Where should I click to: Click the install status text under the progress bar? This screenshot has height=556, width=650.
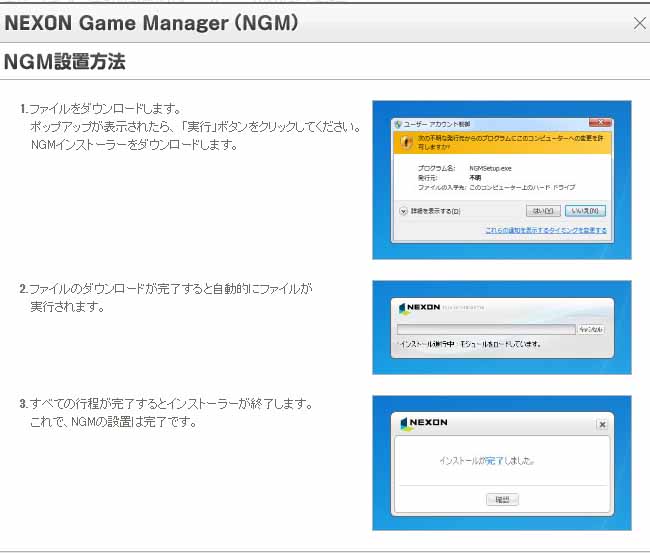point(471,344)
